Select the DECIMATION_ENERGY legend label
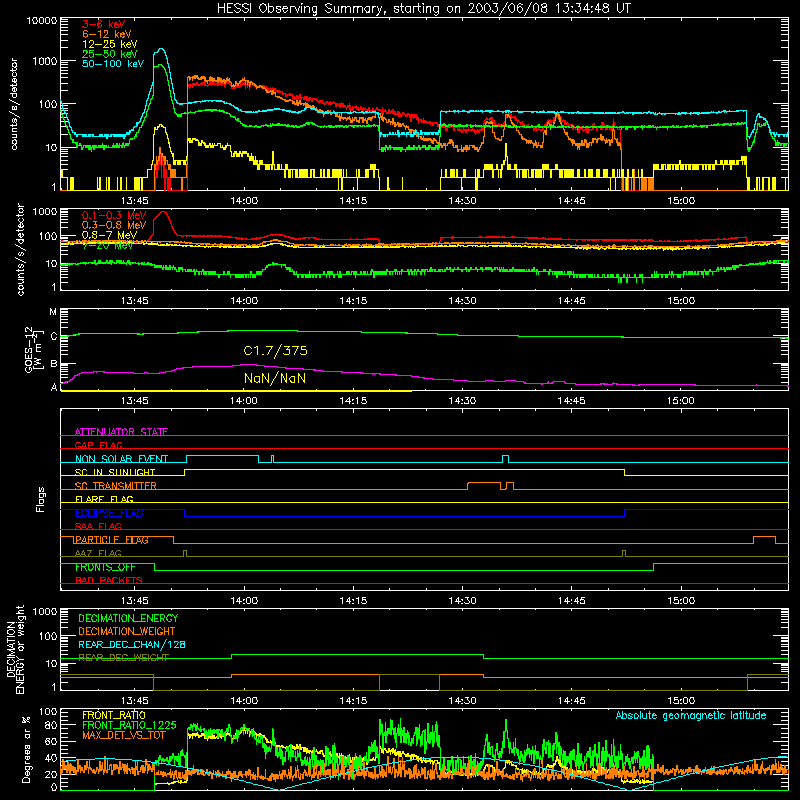Image resolution: width=800 pixels, height=800 pixels. (128, 618)
